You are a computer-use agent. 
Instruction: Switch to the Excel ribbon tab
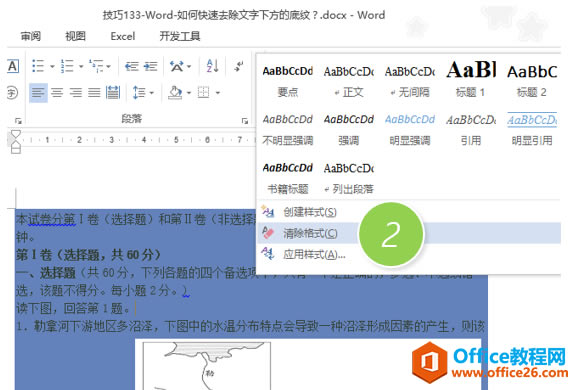123,36
